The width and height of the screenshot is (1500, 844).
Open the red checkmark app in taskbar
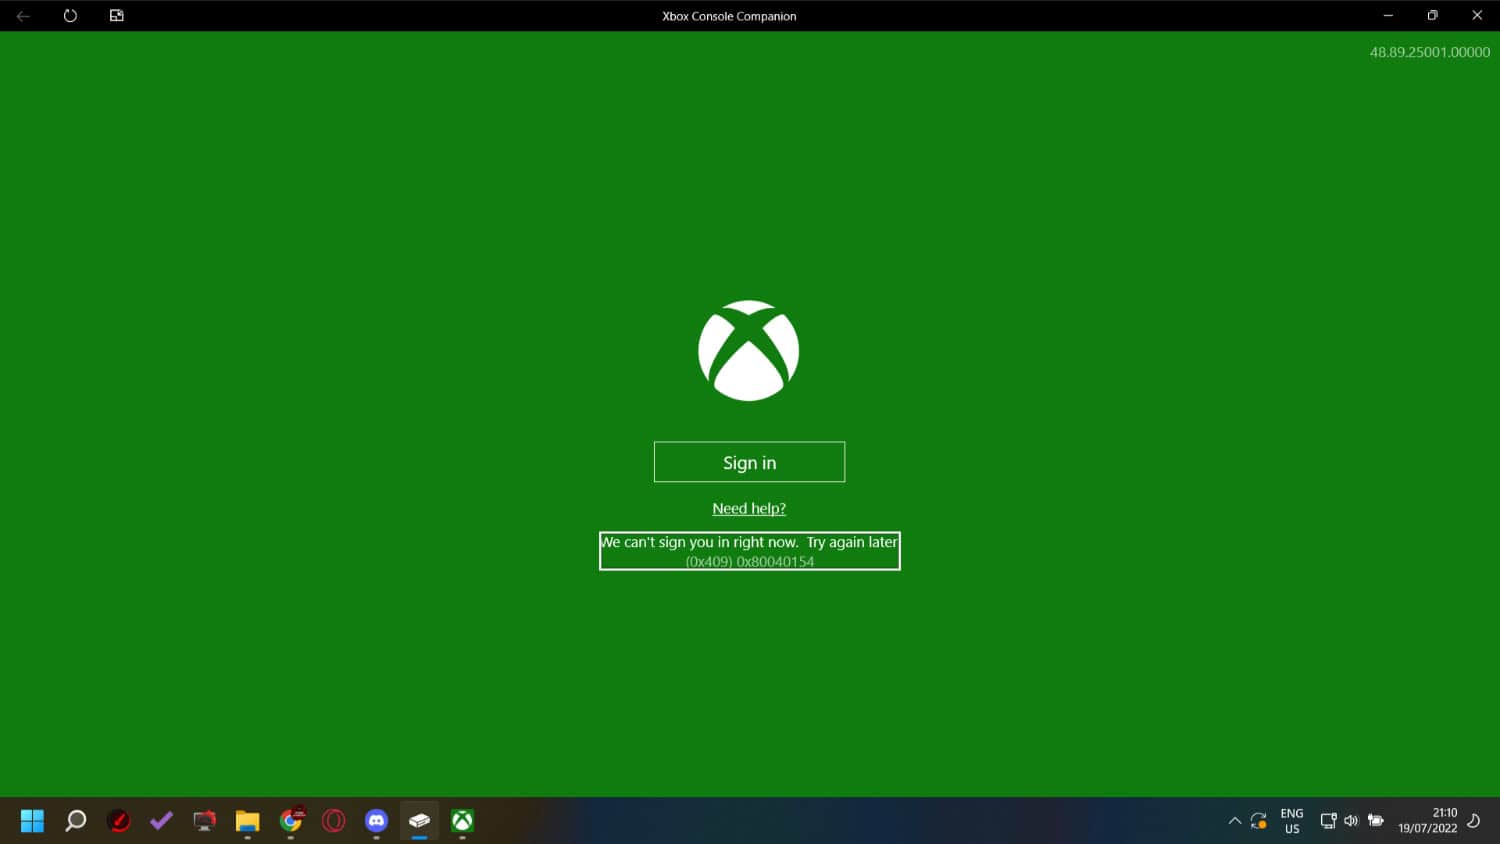[118, 821]
